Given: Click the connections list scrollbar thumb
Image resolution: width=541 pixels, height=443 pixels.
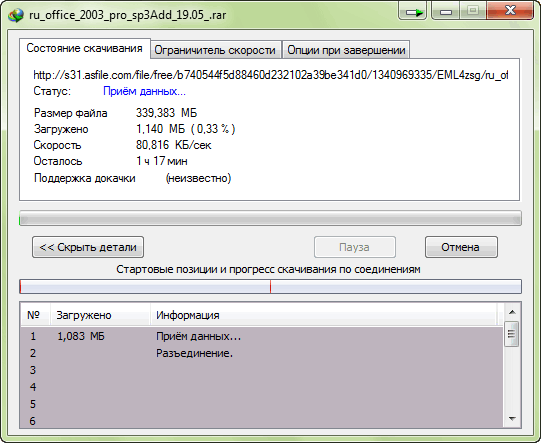Looking at the screenshot, I should 512,334.
